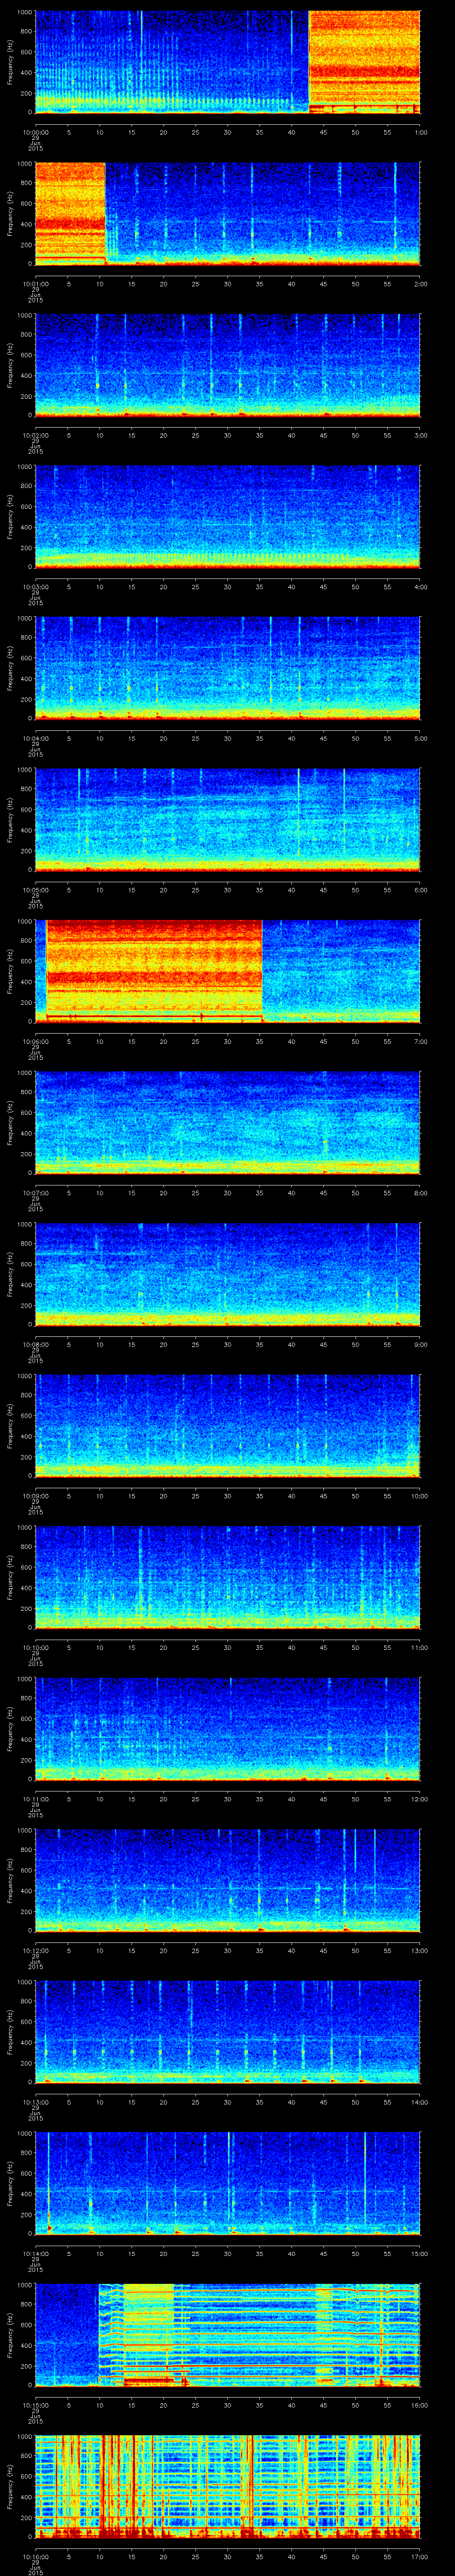Screen dimensions: 455x2576
Task: Select the spectrogram ending at 13:00
Action: [x=227, y=1880]
